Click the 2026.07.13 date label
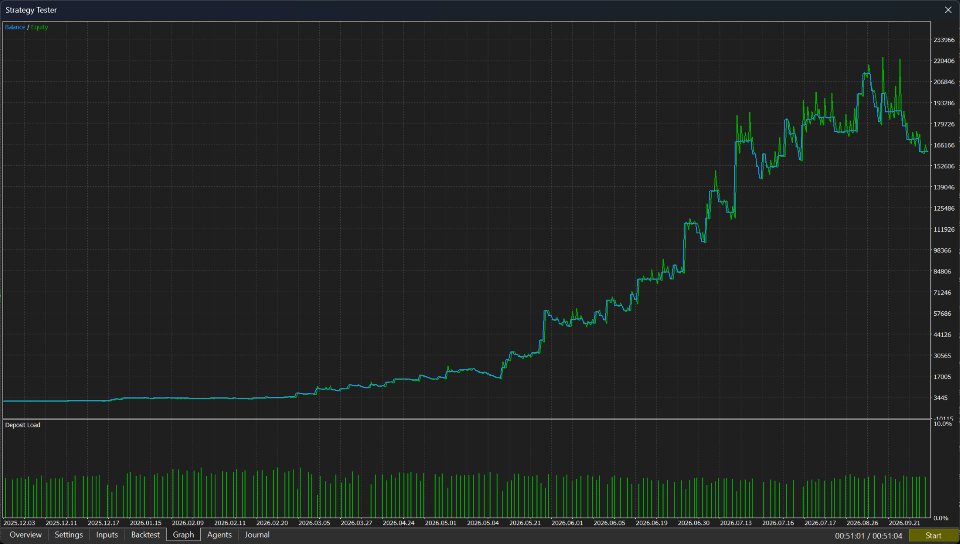Screen dimensions: 960x544 click(735, 523)
